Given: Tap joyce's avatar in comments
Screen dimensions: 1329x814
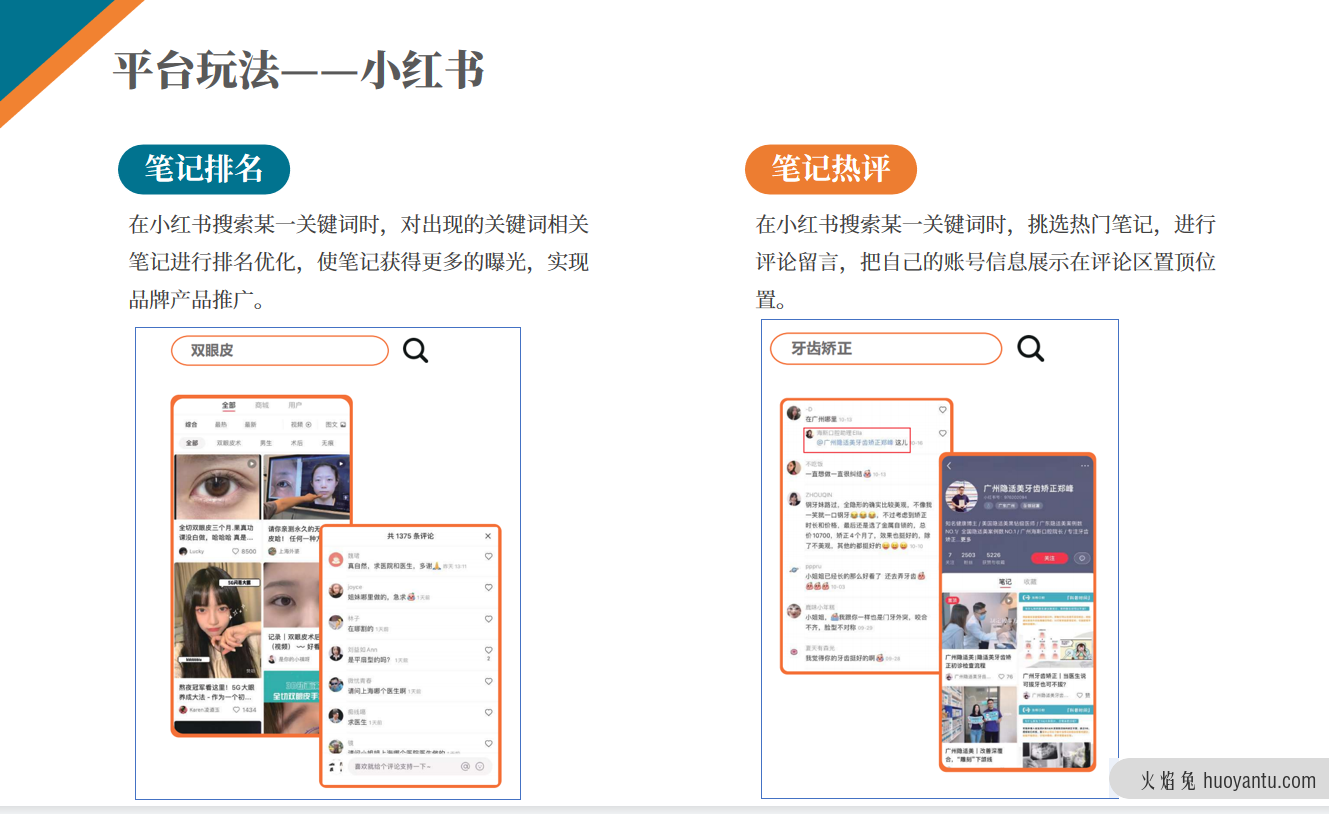Looking at the screenshot, I should (336, 590).
